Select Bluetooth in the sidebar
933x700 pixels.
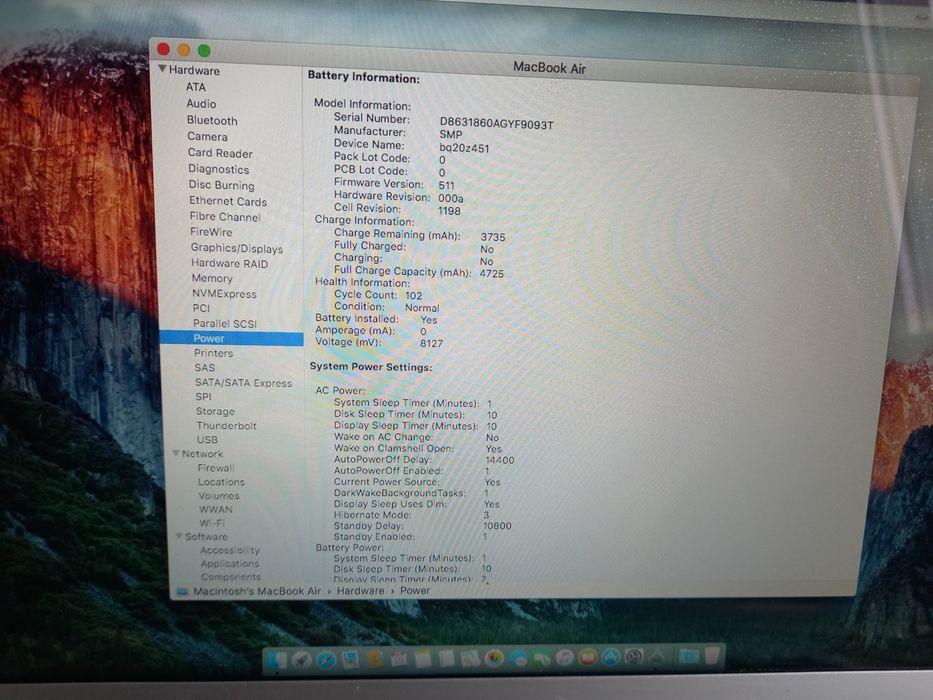212,120
